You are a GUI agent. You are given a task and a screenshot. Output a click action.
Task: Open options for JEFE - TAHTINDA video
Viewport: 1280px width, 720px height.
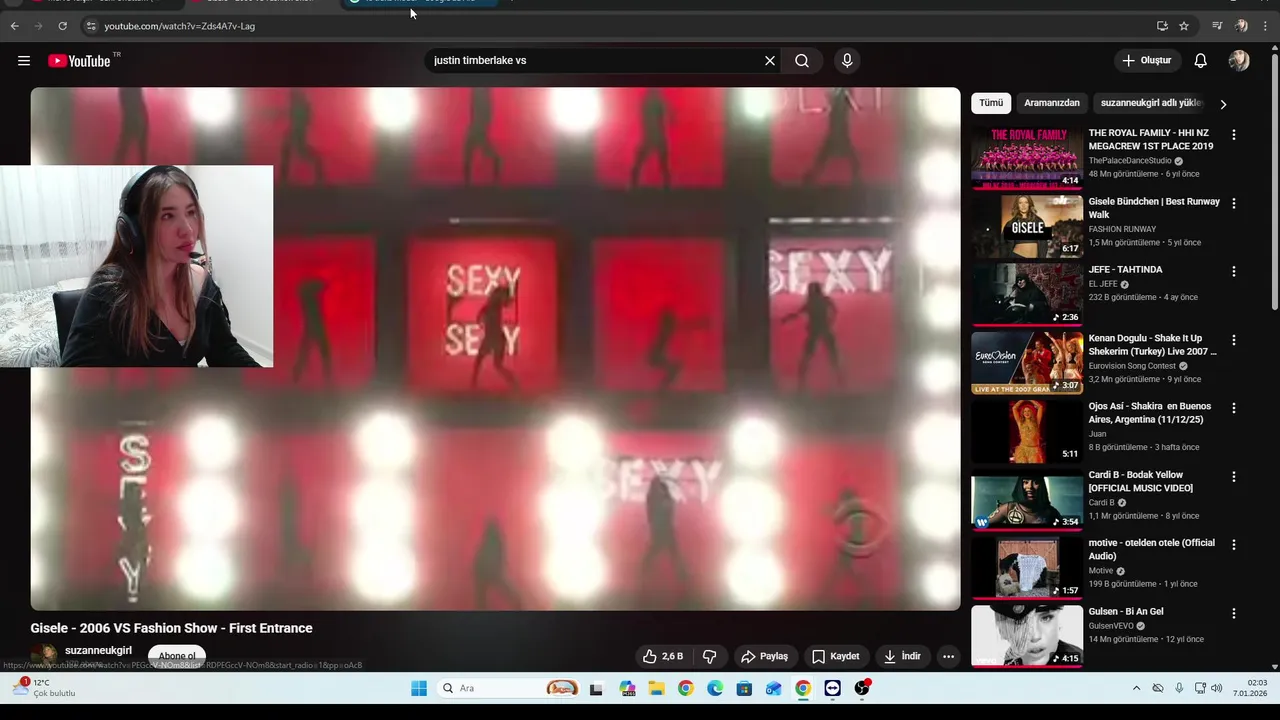pos(1234,271)
